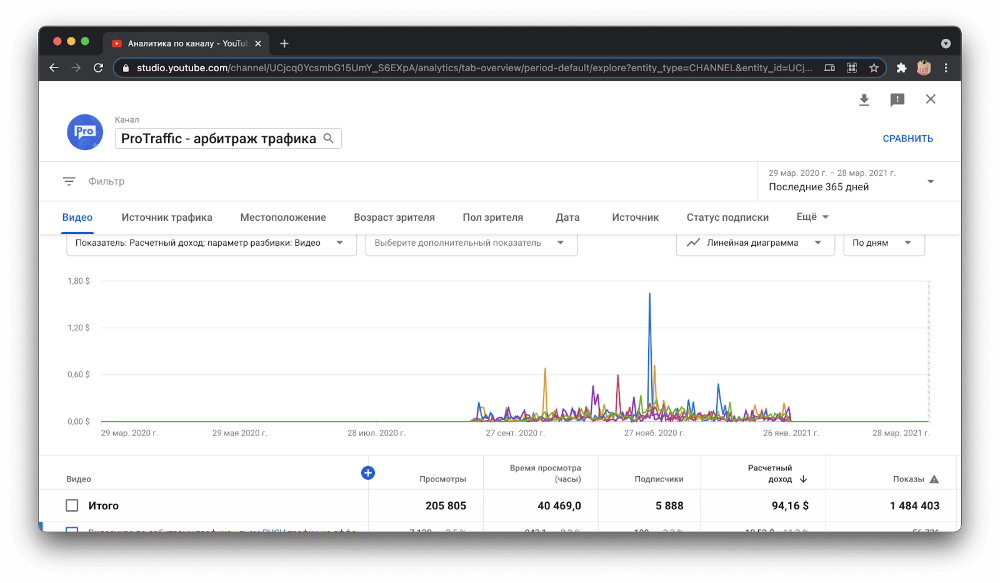Open the send feedback icon
The width and height of the screenshot is (1000, 583).
point(897,100)
